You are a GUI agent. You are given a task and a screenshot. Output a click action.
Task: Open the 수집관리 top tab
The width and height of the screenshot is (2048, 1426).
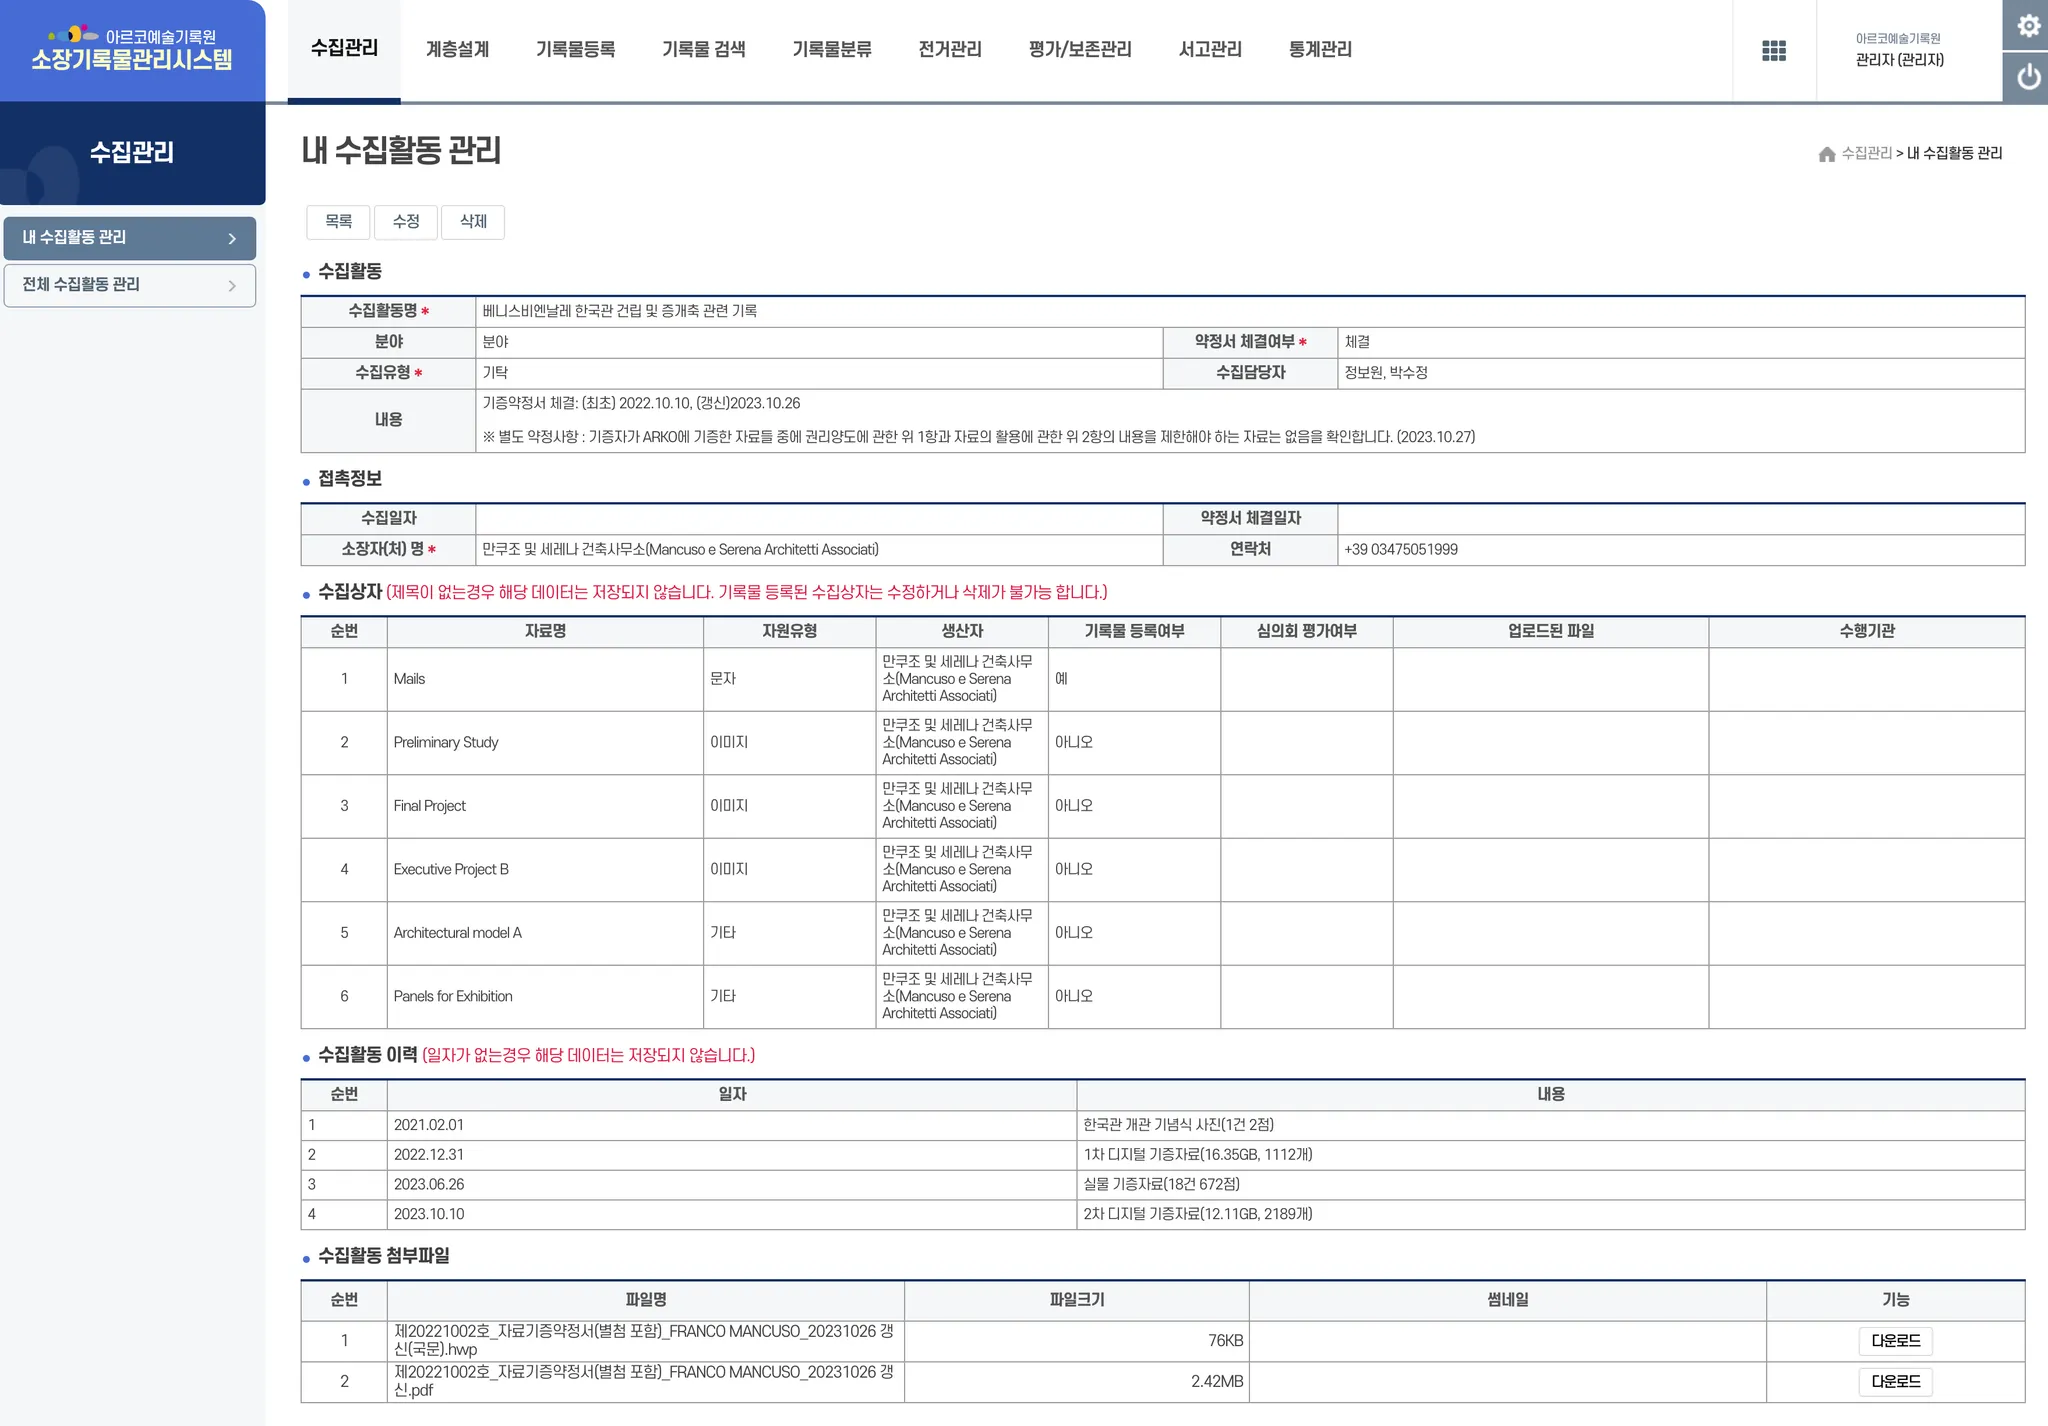pos(344,49)
